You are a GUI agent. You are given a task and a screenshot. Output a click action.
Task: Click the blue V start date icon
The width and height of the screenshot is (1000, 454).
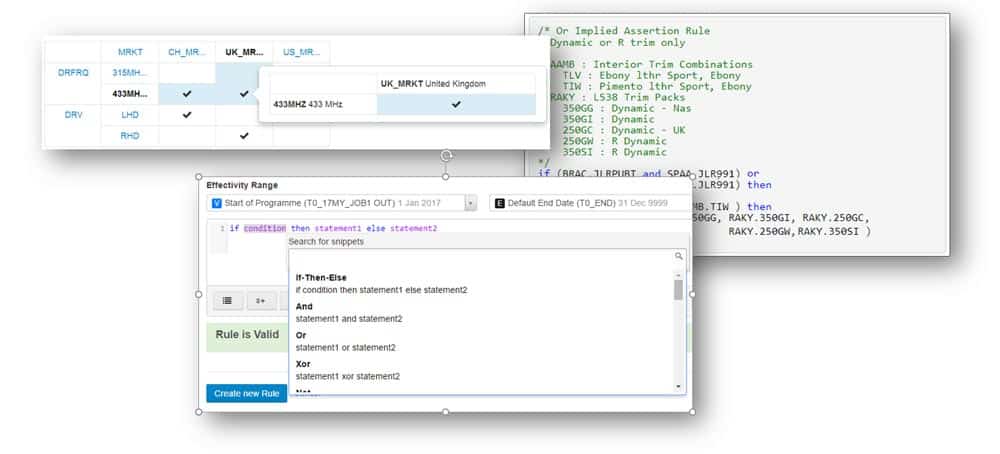(217, 203)
